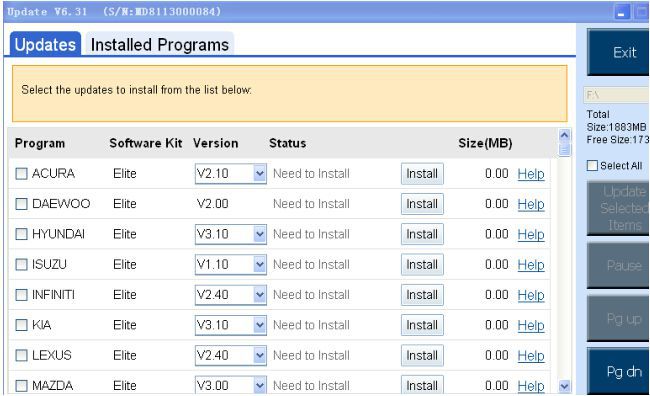Click the Pg up button
This screenshot has width=650, height=396.
point(618,318)
